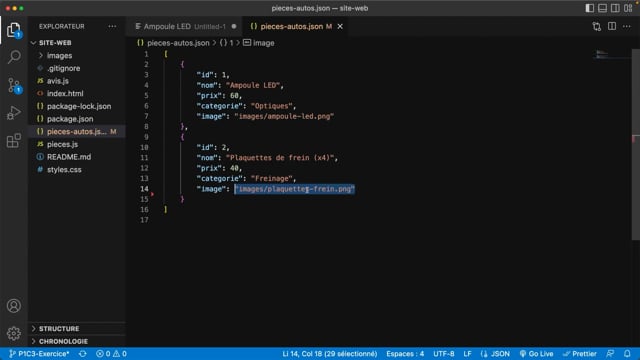Click the fold arrow marker beside line 15
Image resolution: width=640 pixels, height=360 pixels.
pos(153,194)
